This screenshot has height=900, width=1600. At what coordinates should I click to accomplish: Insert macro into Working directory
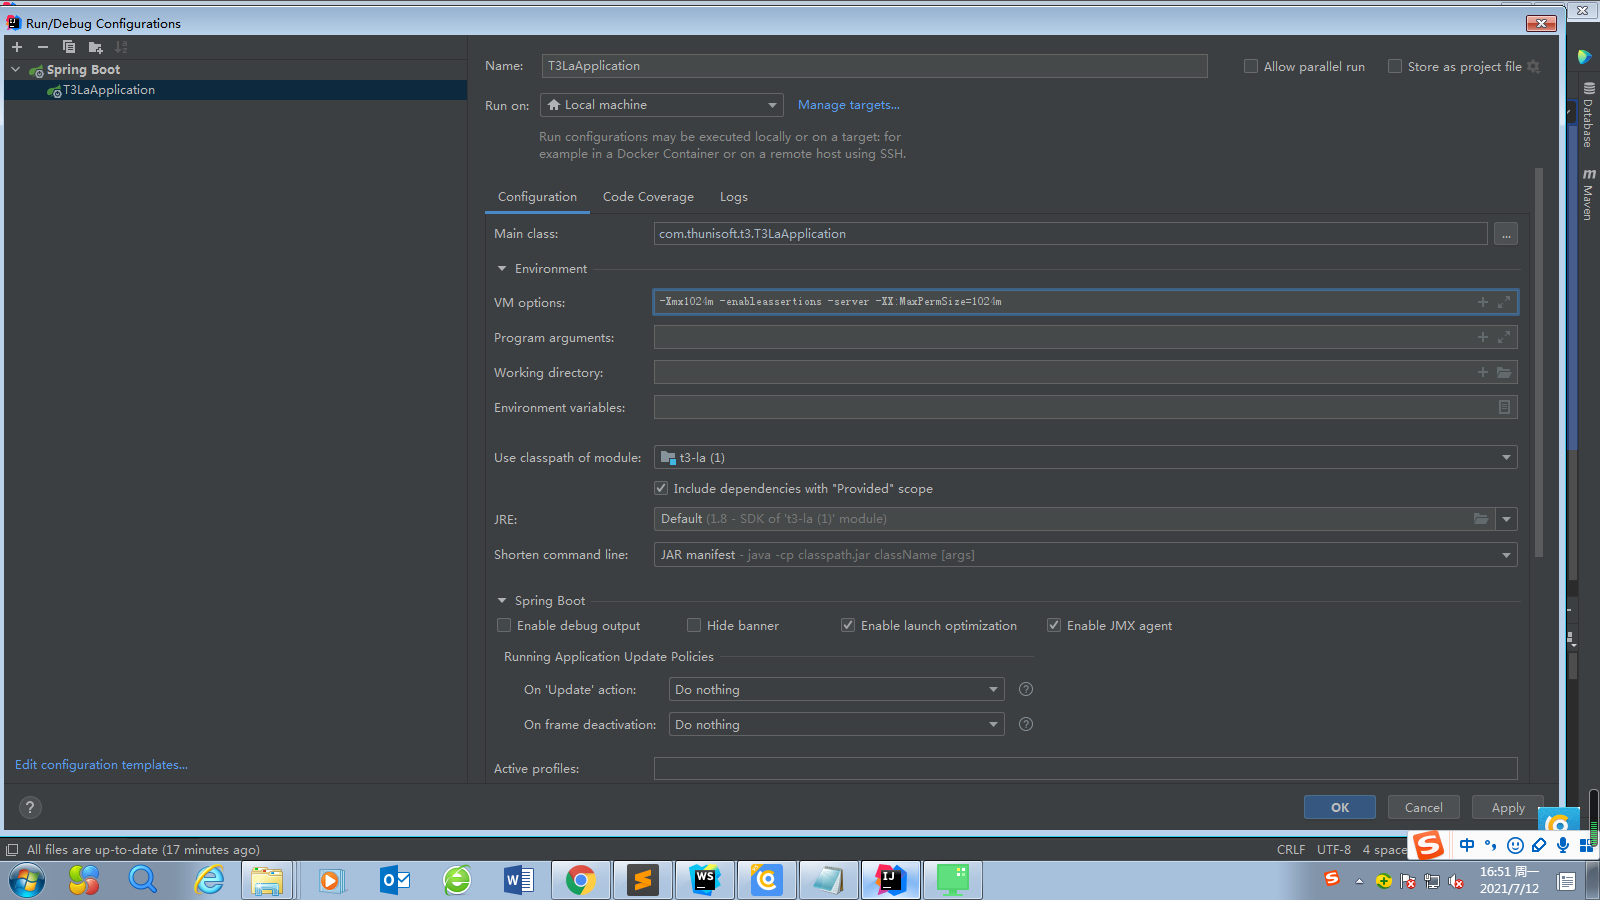coord(1483,372)
